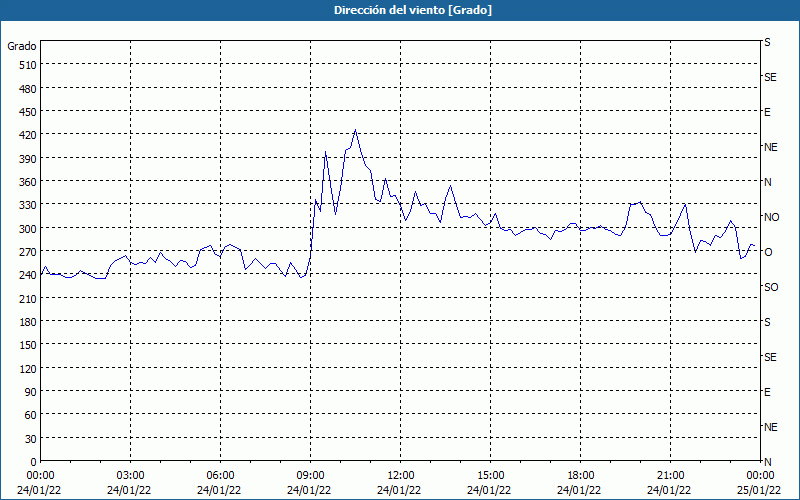
Task: Click the NO compass label
Action: [771, 217]
